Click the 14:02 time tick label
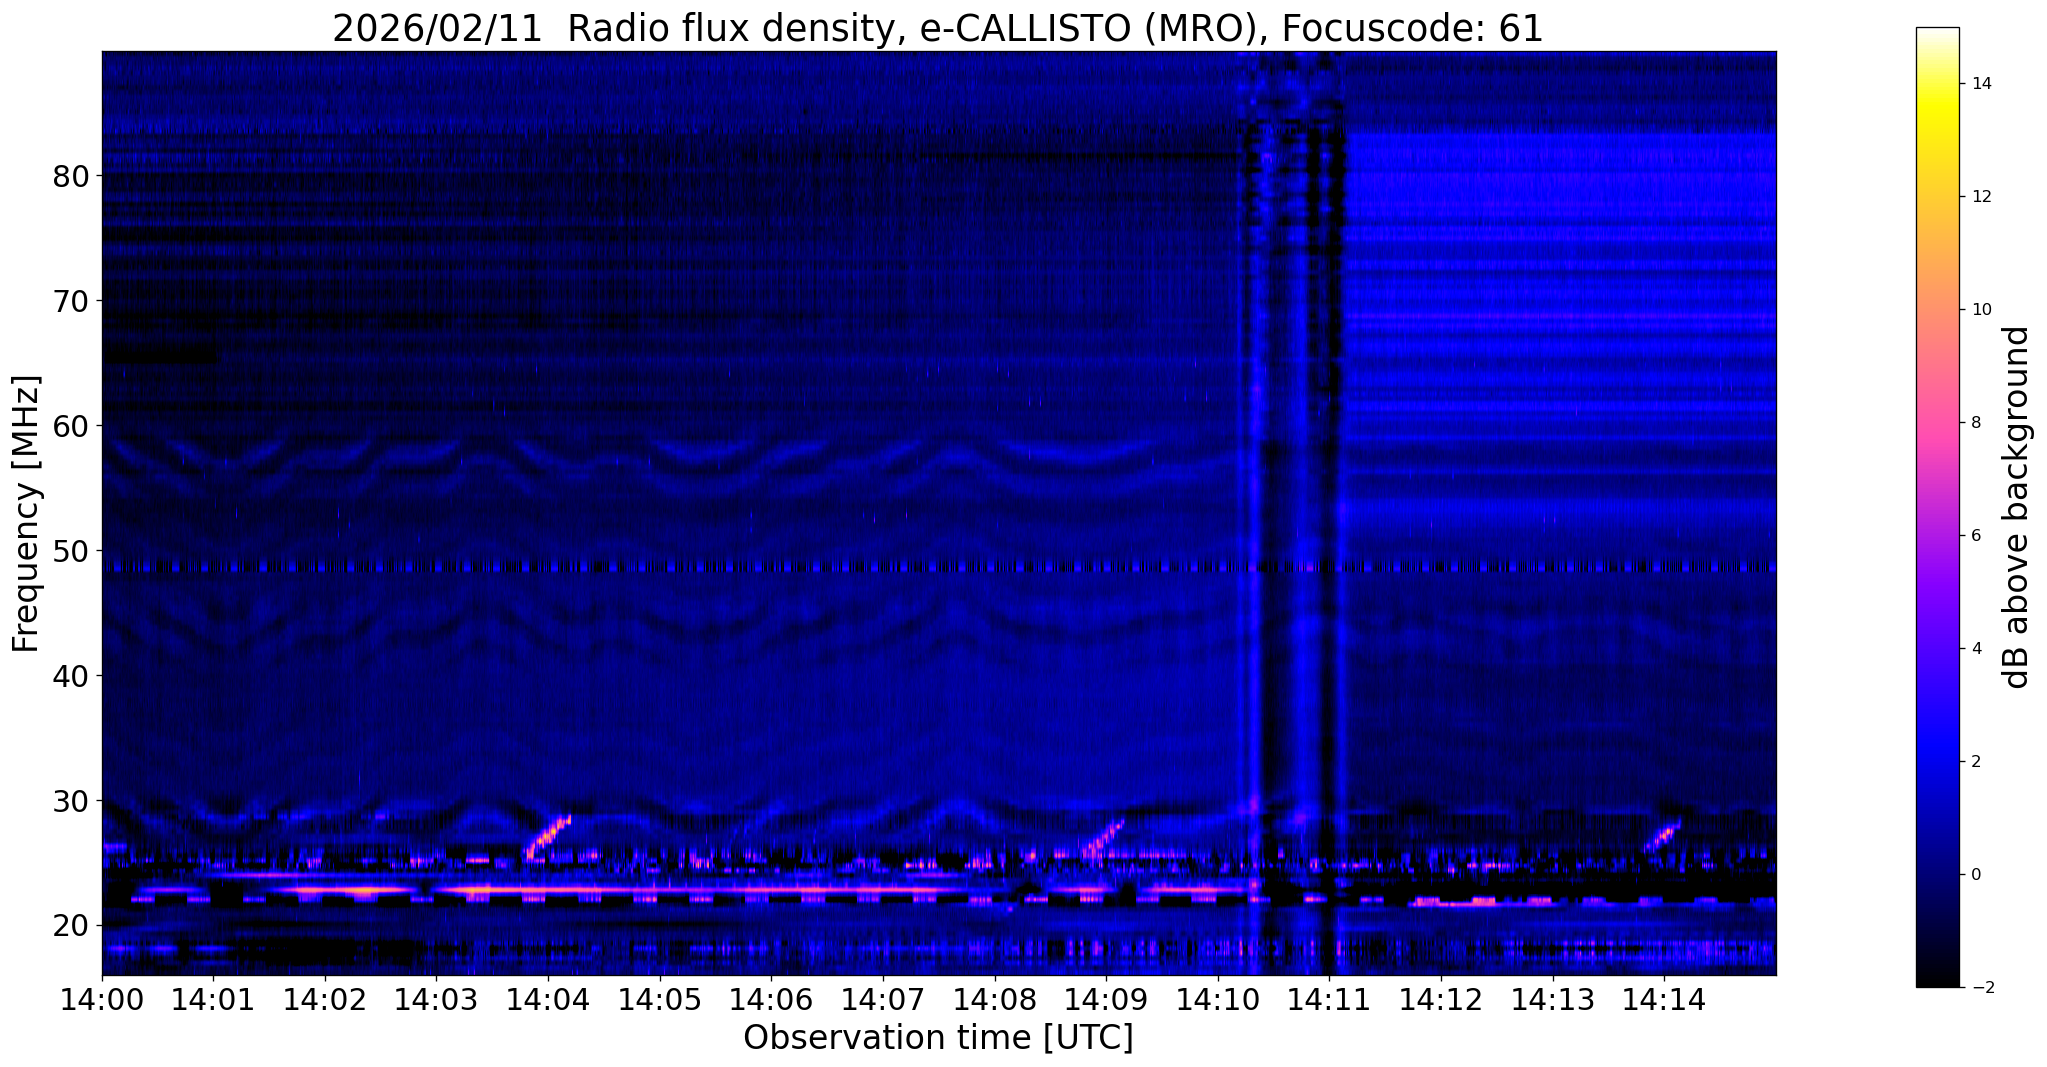2047x1067 pixels. click(325, 999)
